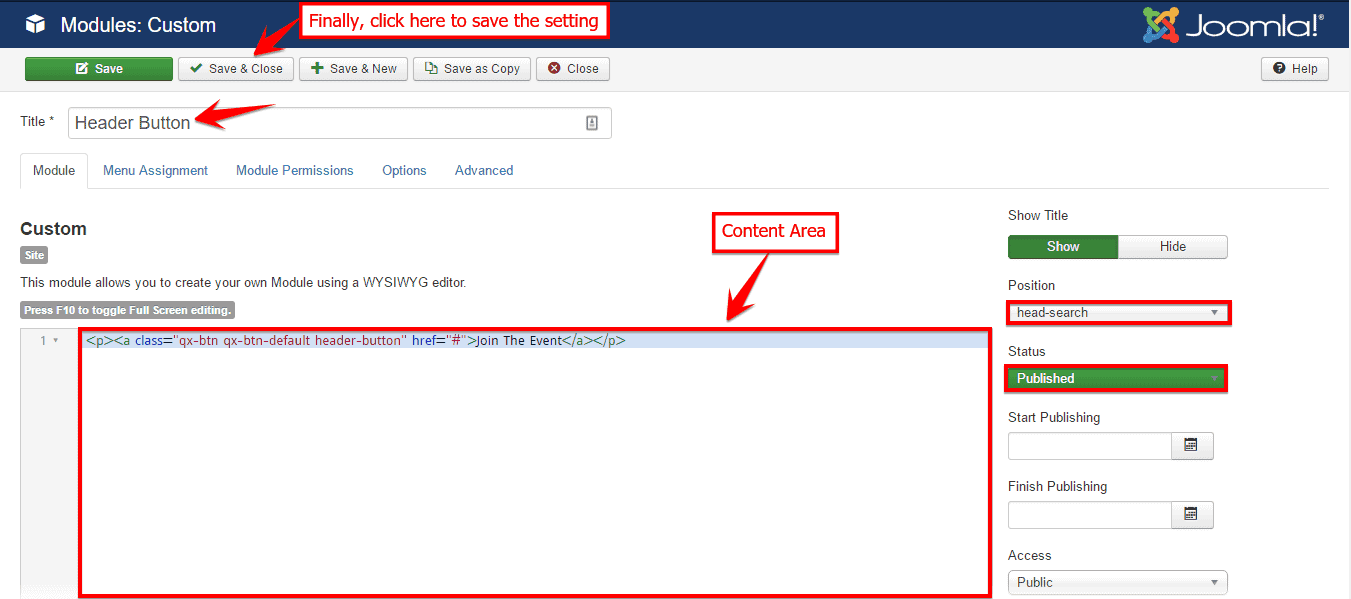1351x599 pixels.
Task: Click the Help button
Action: (1294, 69)
